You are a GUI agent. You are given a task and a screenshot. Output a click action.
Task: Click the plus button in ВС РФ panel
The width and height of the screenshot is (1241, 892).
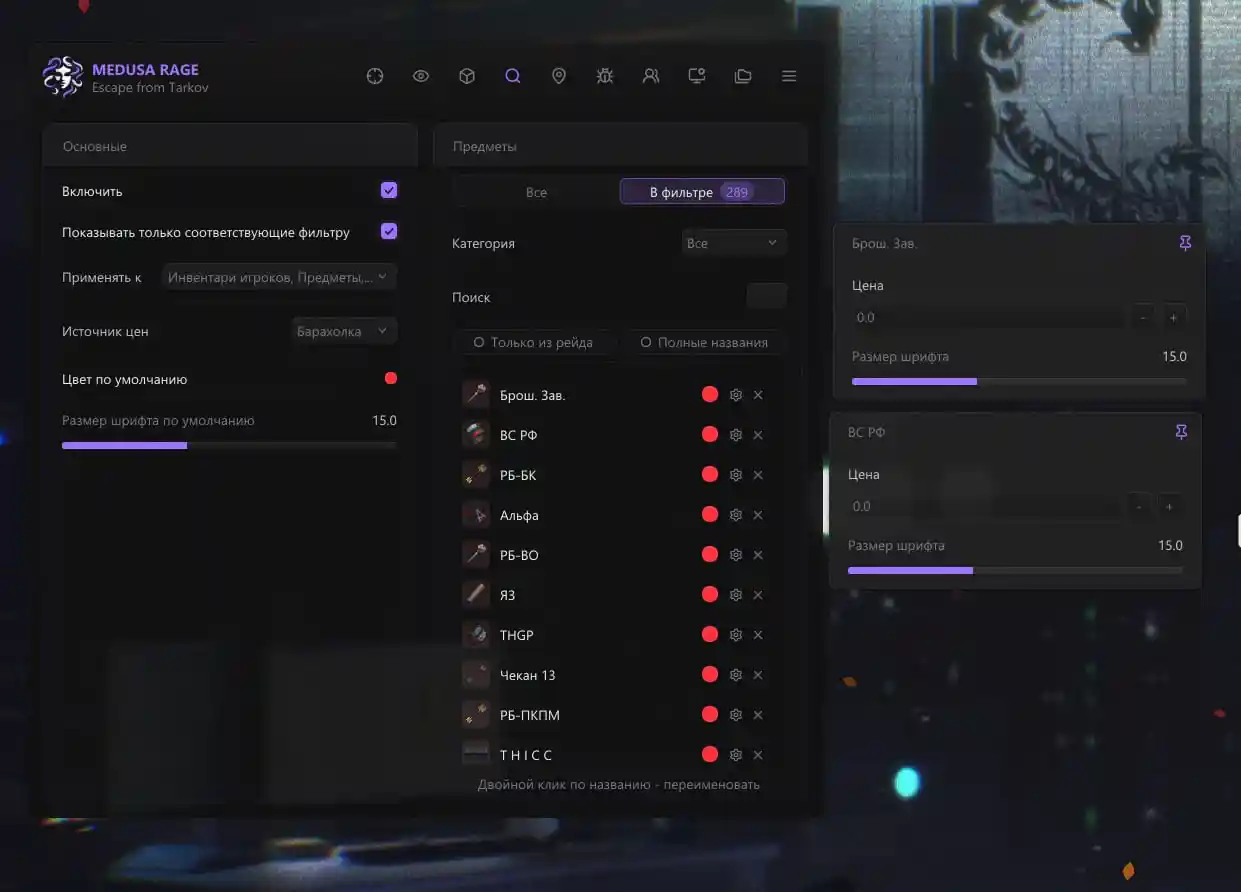[1169, 506]
